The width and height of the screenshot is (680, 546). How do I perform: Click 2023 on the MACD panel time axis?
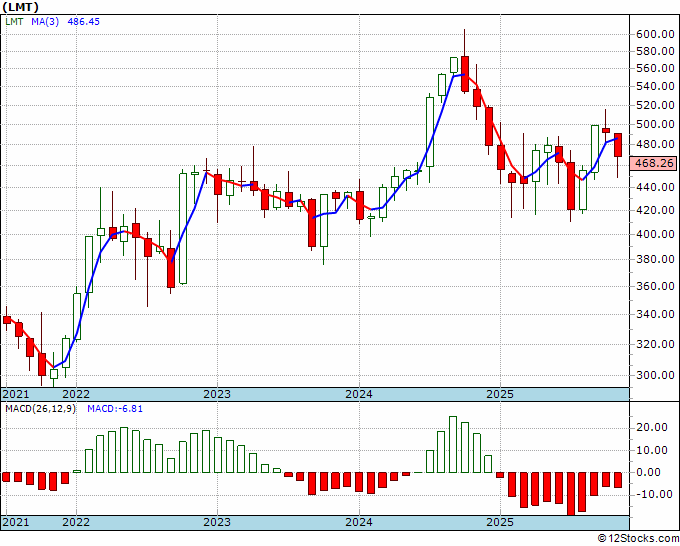pyautogui.click(x=217, y=522)
